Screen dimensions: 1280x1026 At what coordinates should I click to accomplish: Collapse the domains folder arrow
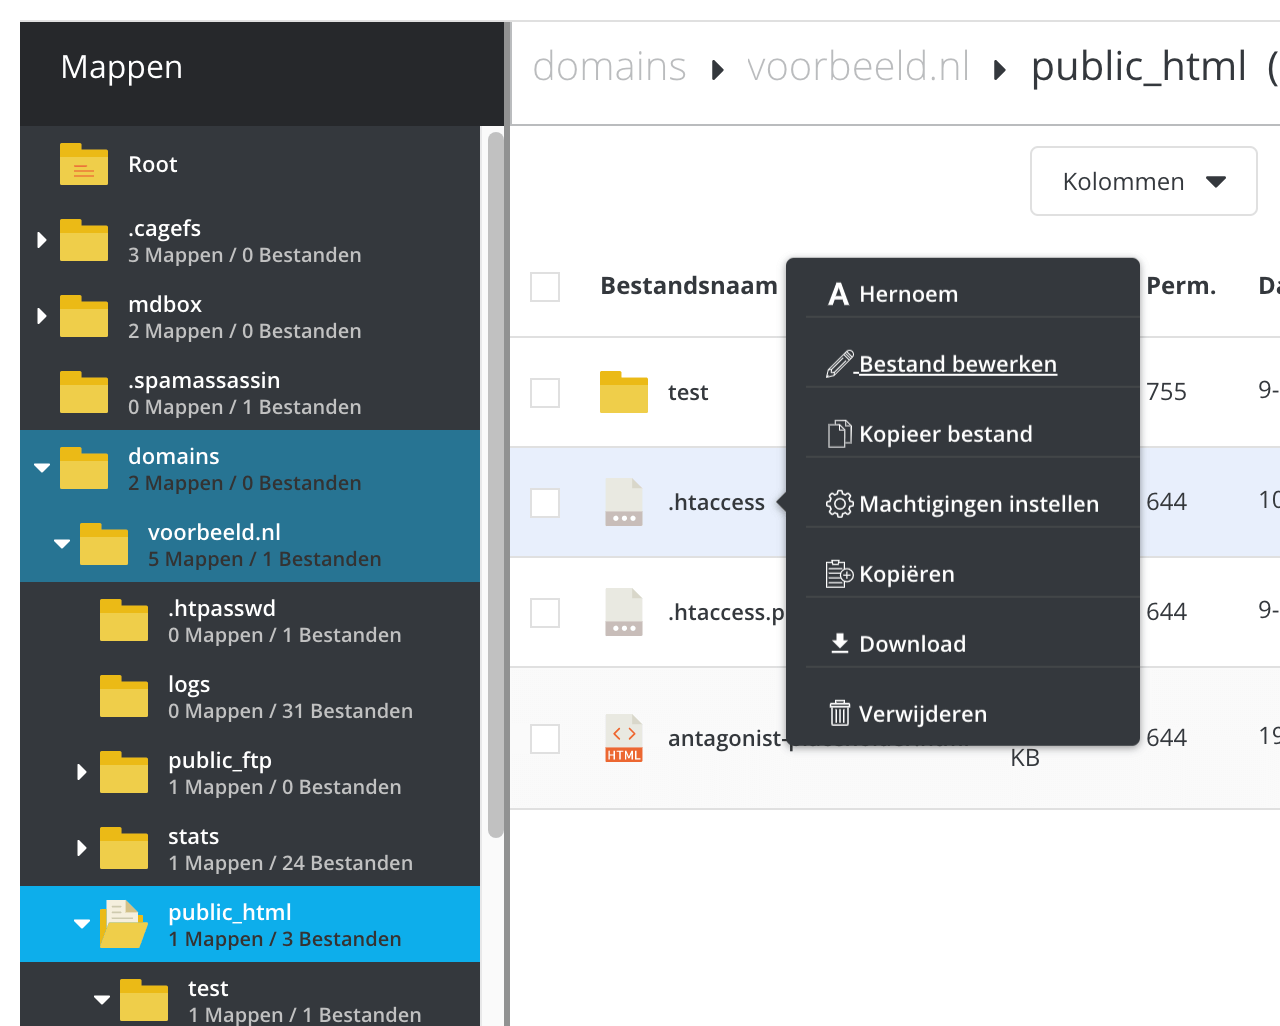[x=42, y=467]
